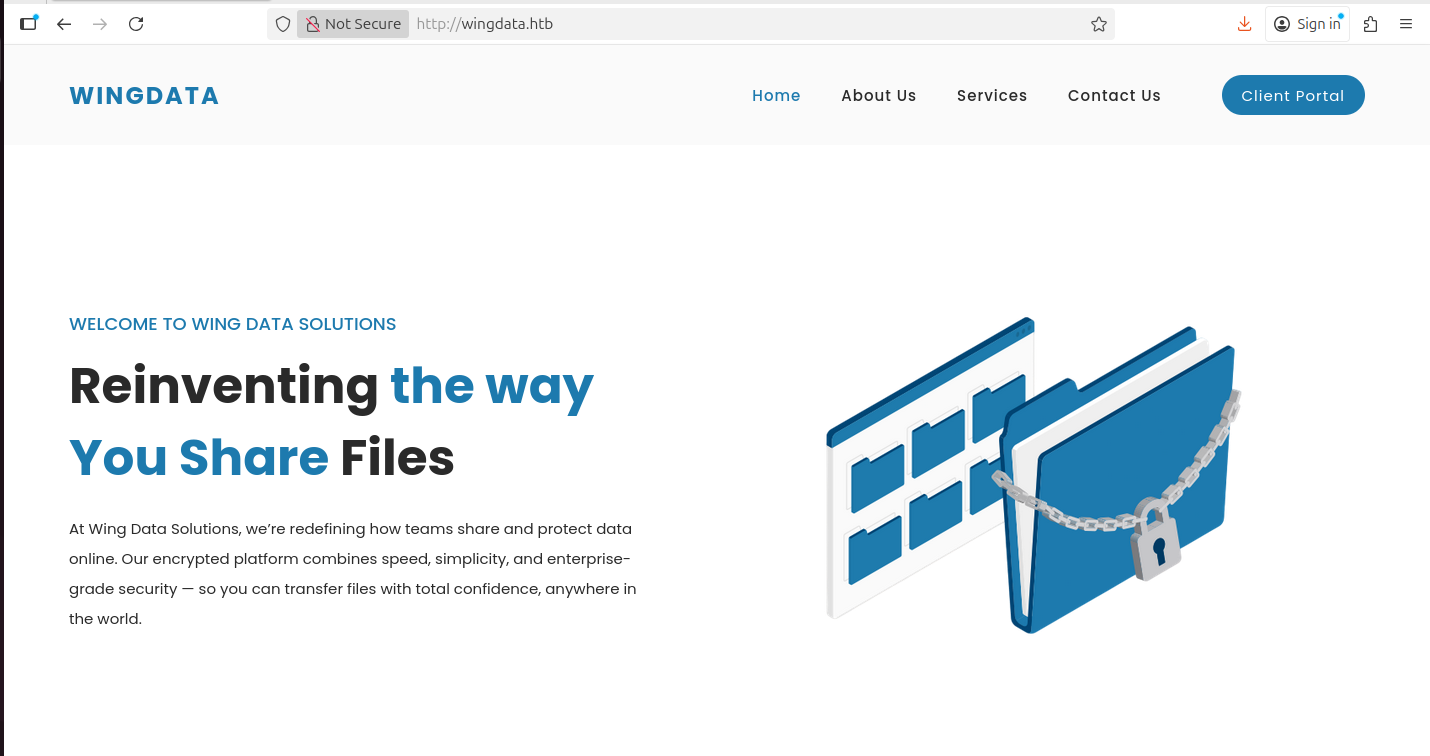Viewport: 1430px width, 756px height.
Task: Select the Home nav item
Action: pyautogui.click(x=776, y=96)
